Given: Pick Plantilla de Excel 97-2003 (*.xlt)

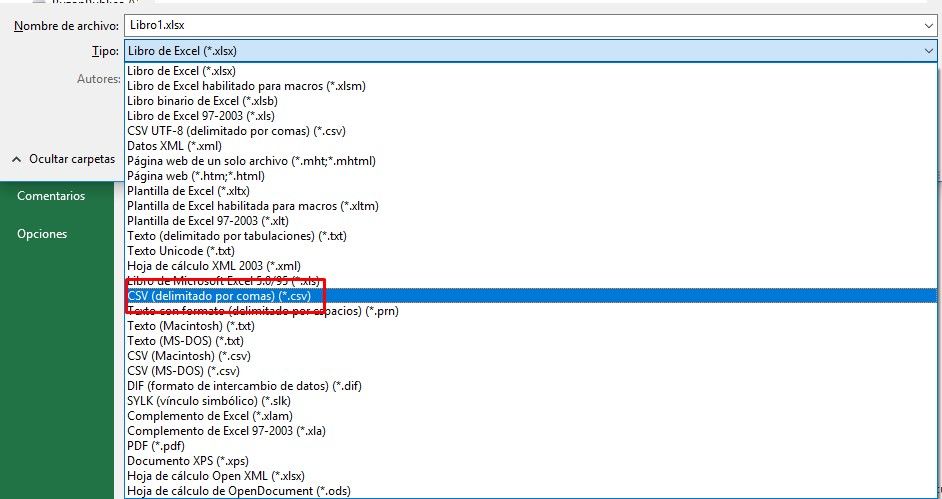Looking at the screenshot, I should pyautogui.click(x=530, y=221).
